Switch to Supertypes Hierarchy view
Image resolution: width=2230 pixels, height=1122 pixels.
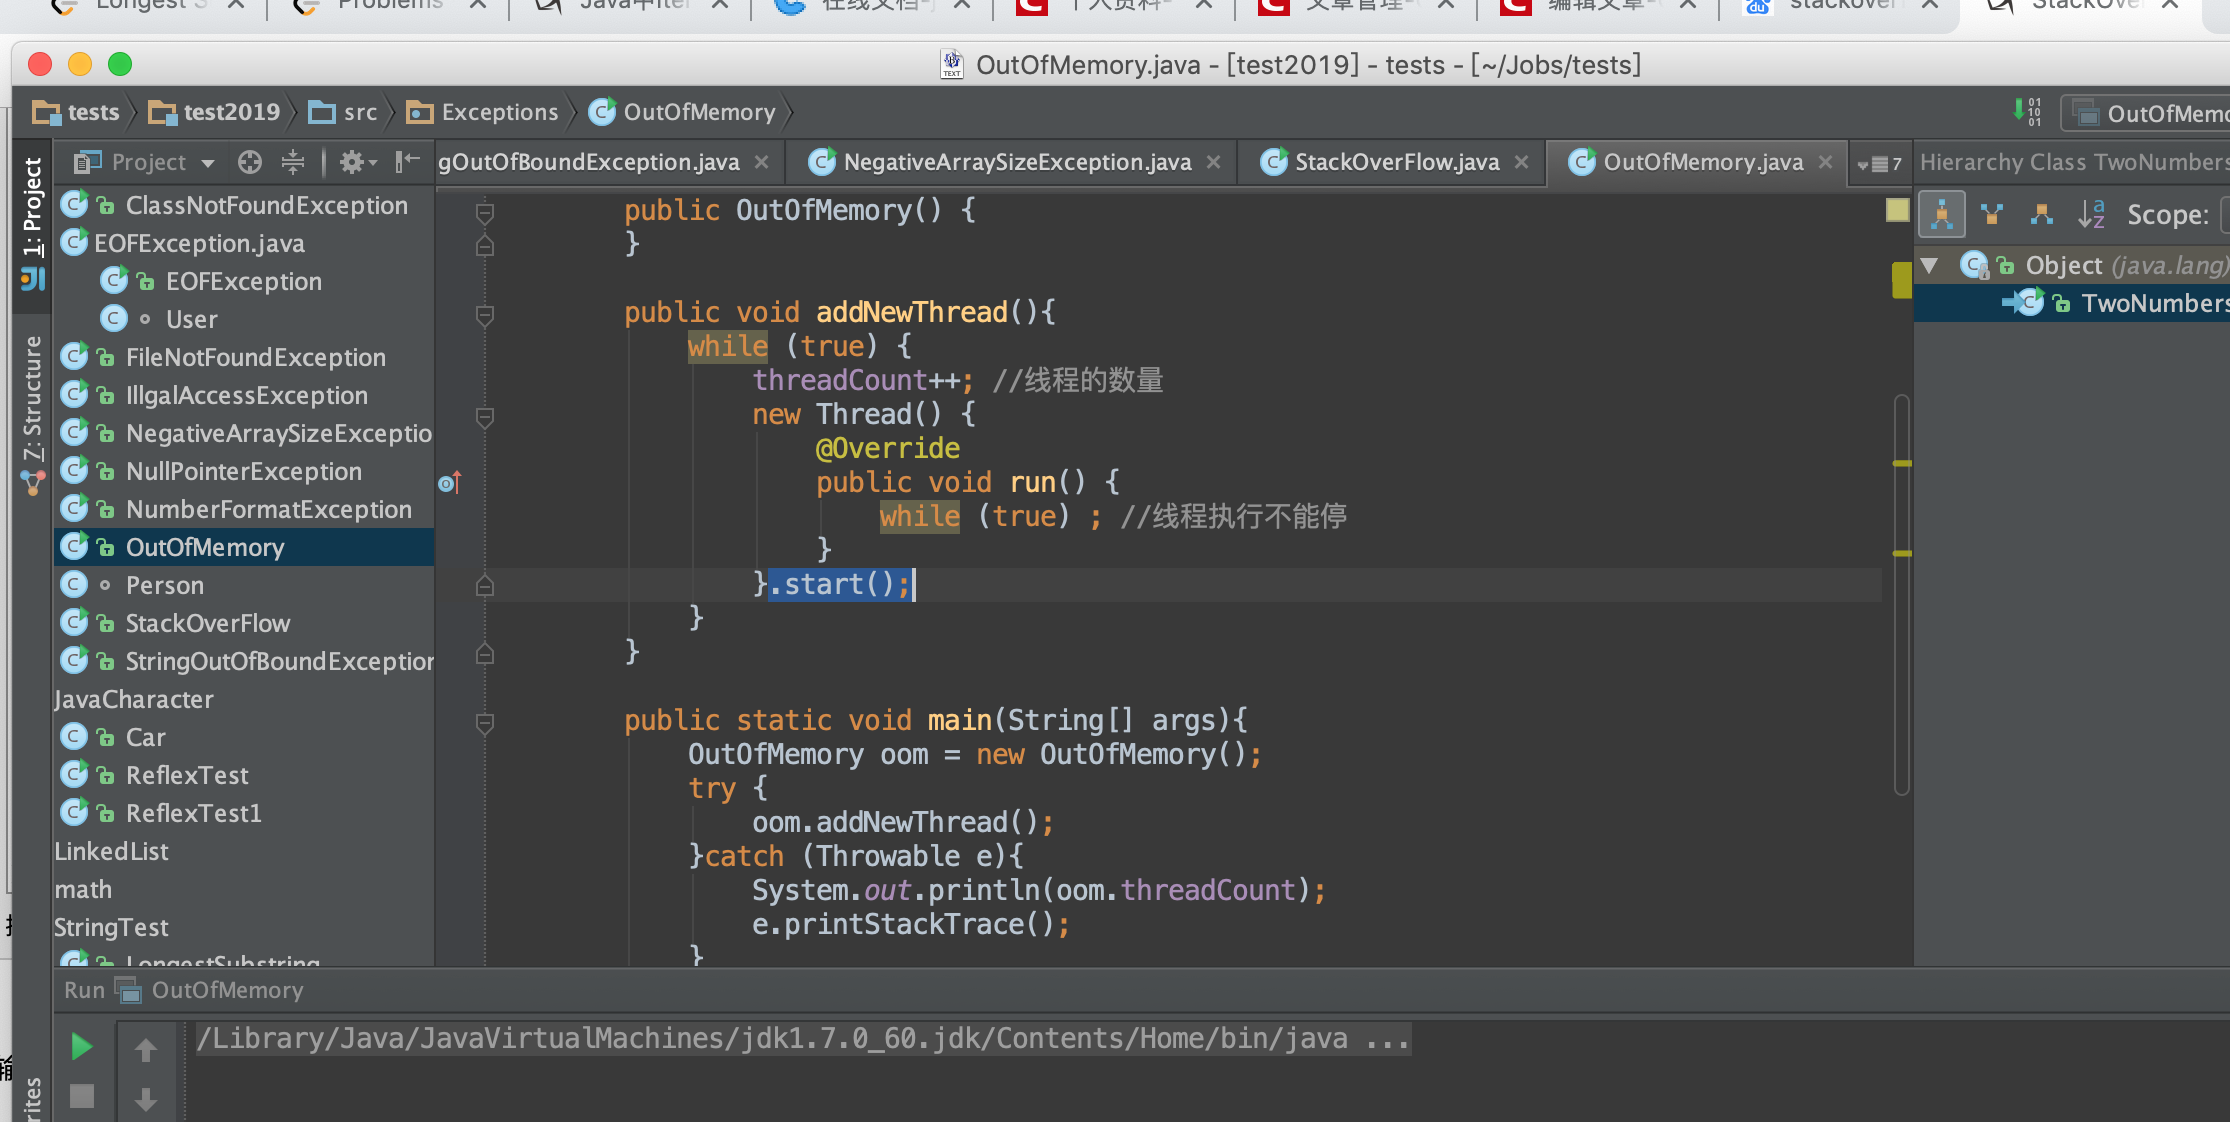pos(1992,213)
